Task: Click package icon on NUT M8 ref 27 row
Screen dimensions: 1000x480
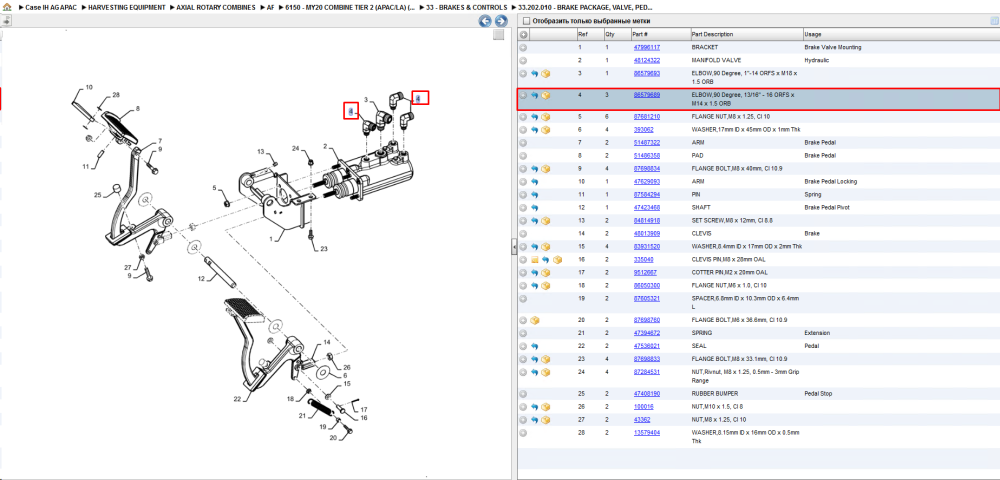Action: (546, 420)
